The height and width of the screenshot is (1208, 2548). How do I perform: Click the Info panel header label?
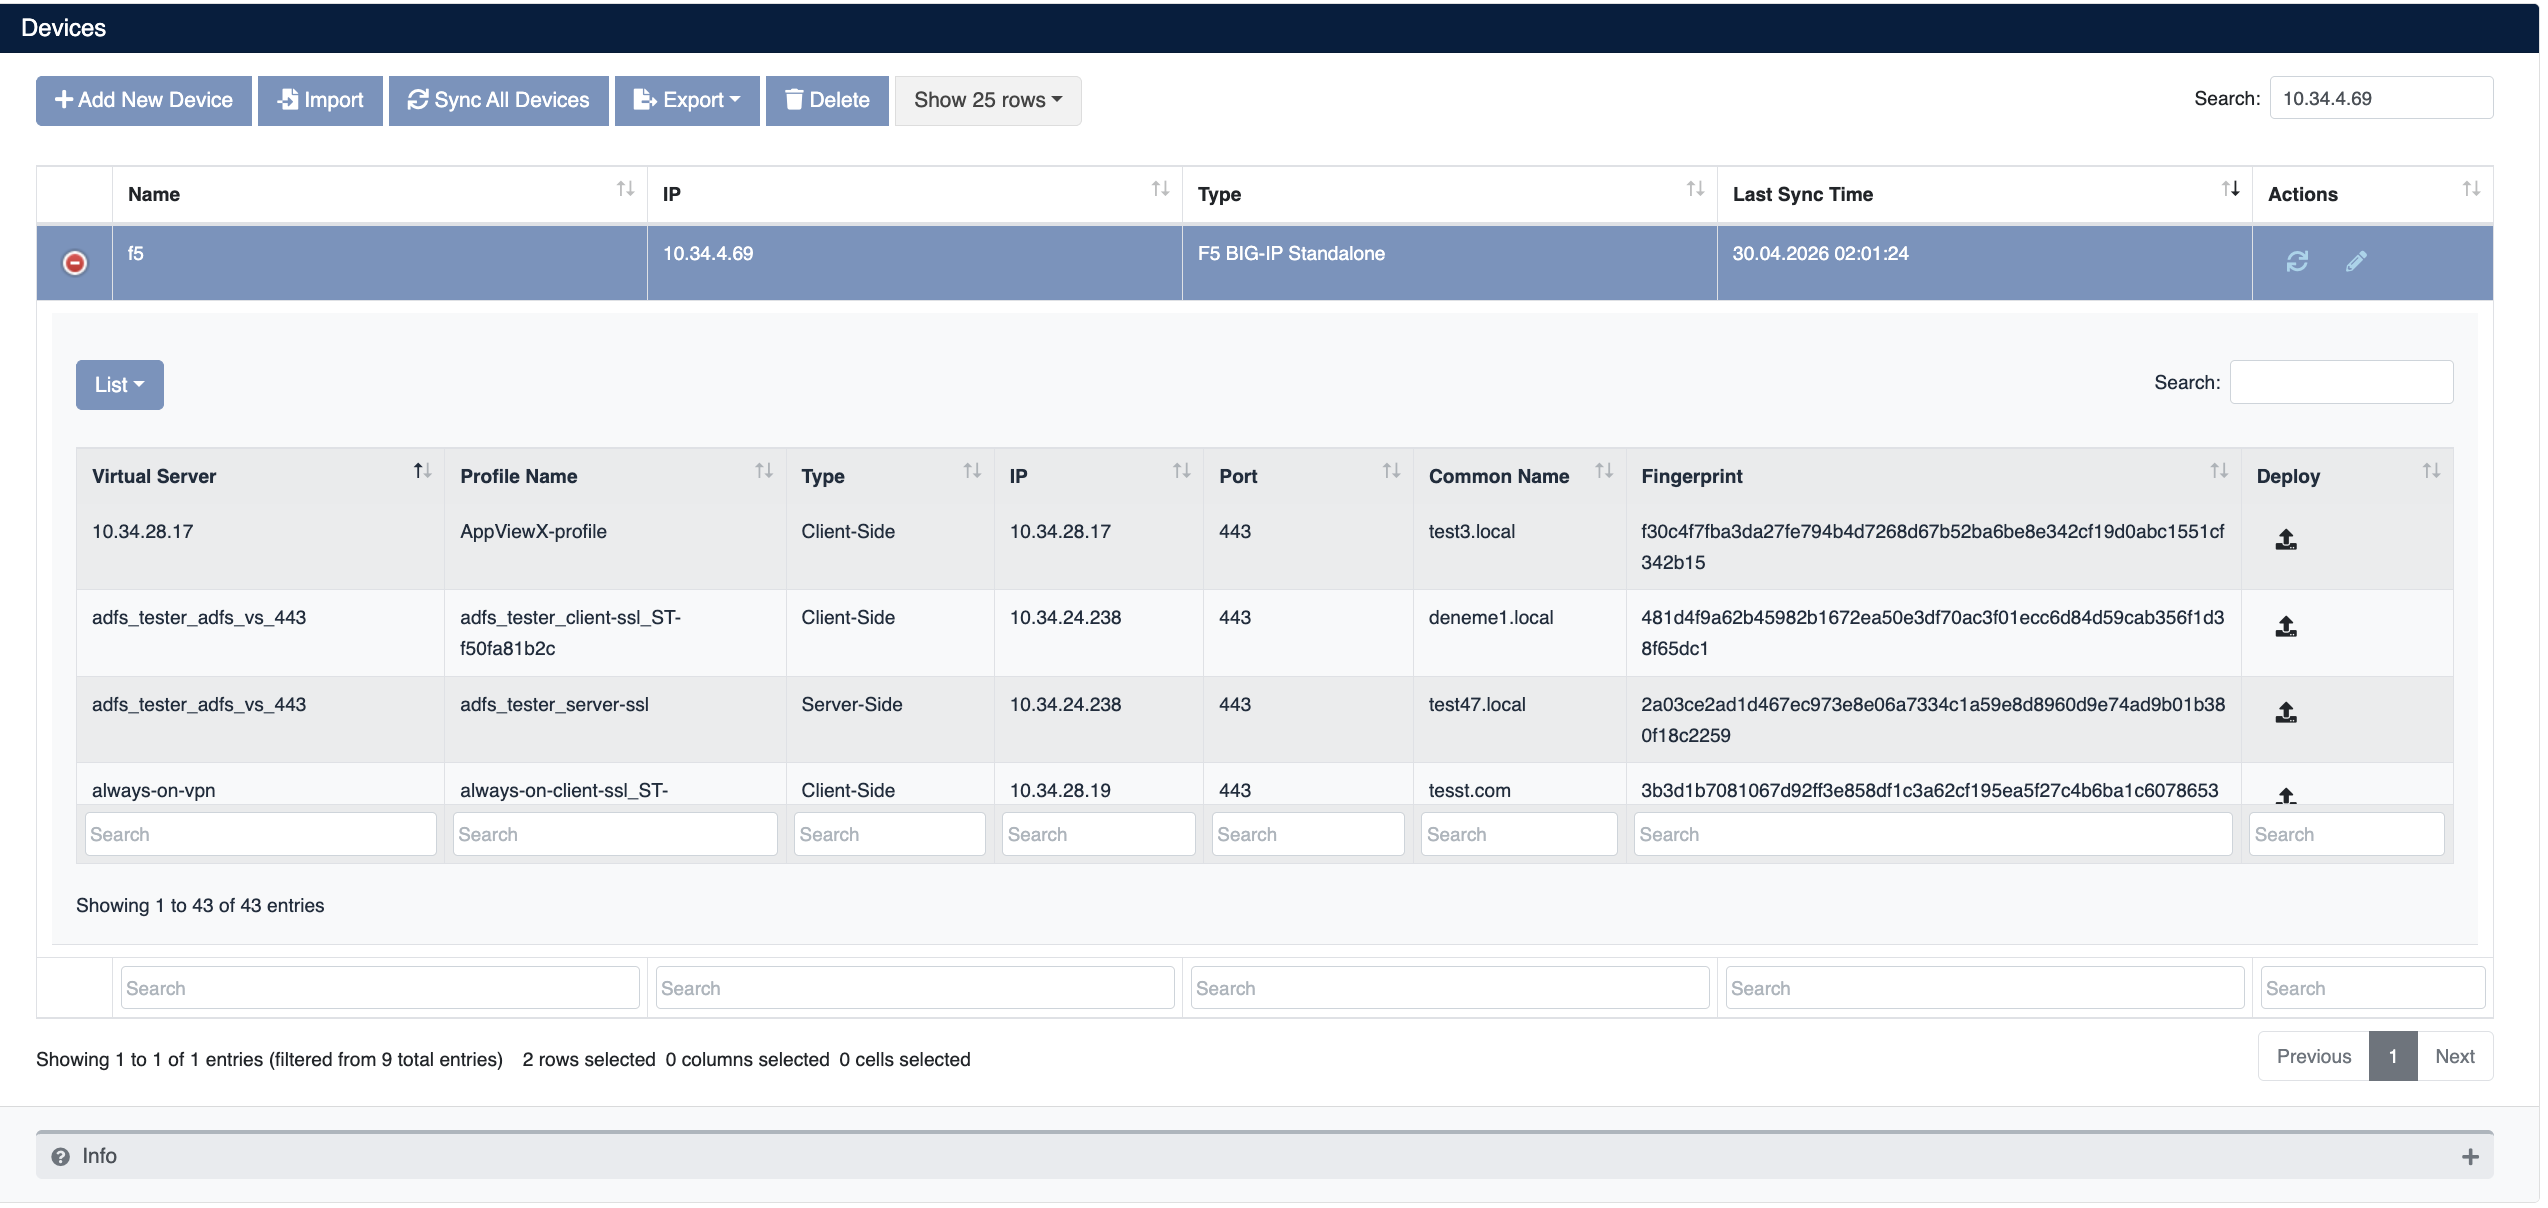99,1157
